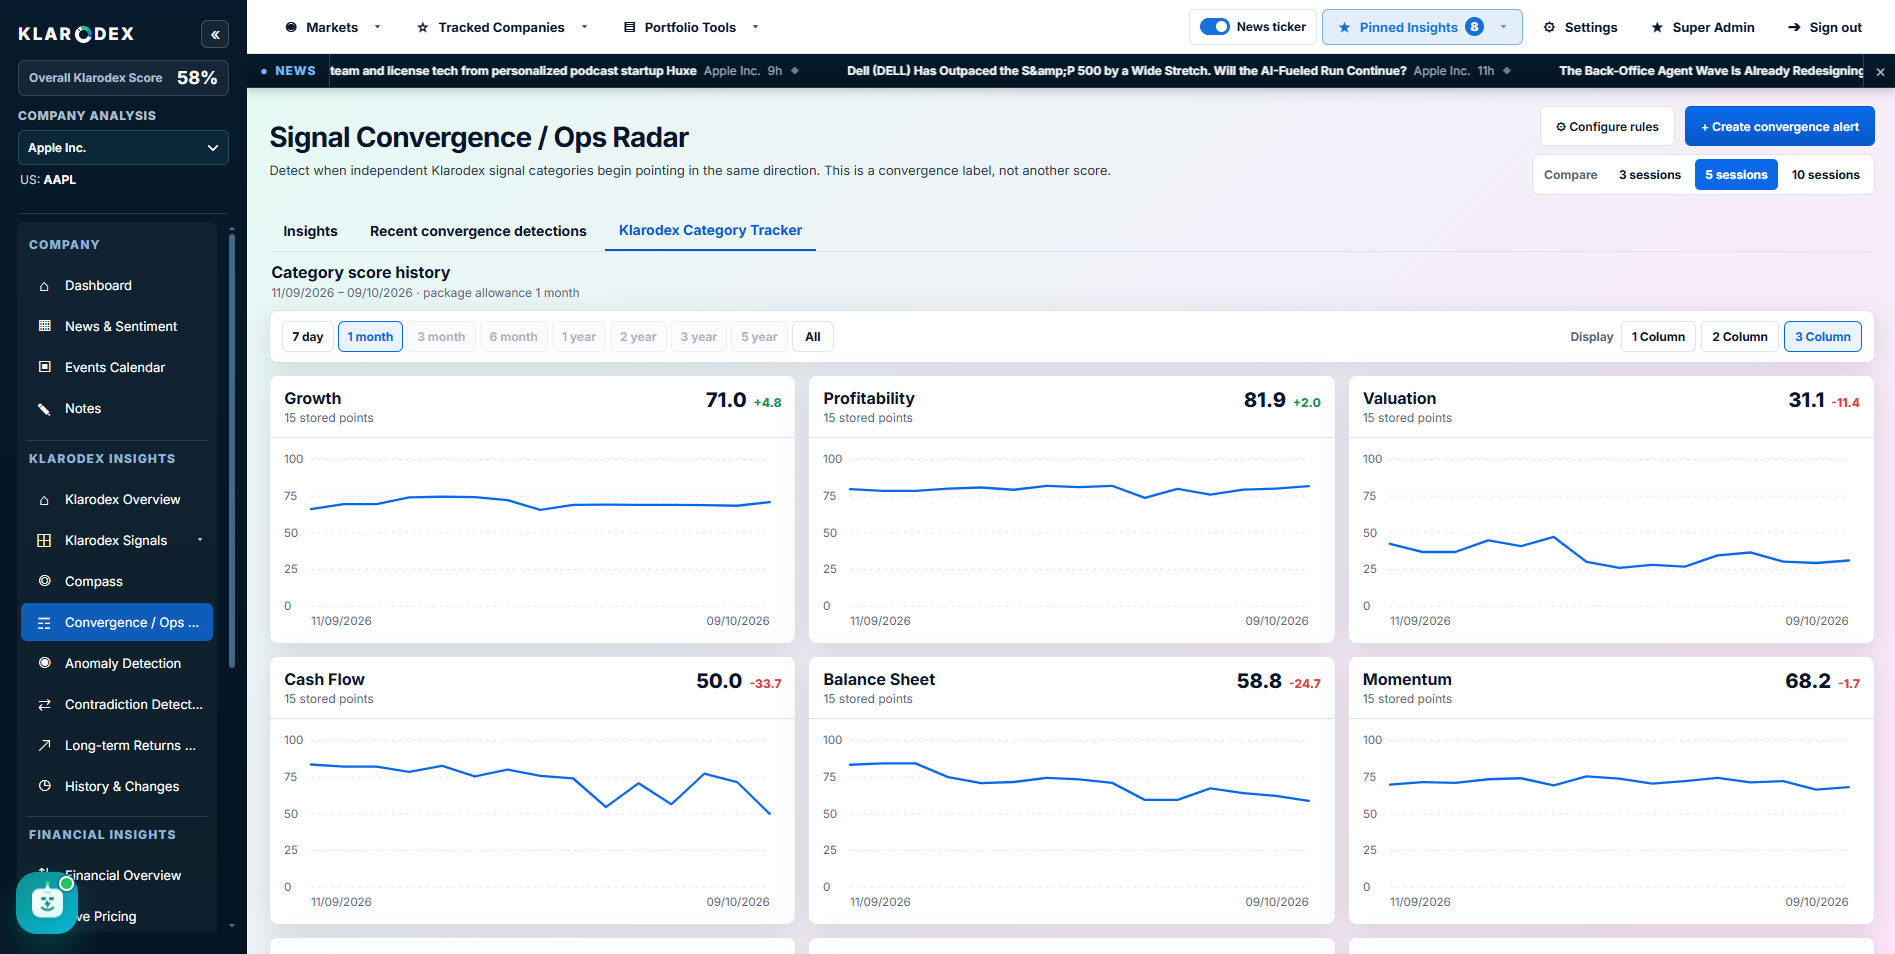This screenshot has height=954, width=1895.
Task: Switch display to 1 Column
Action: tap(1658, 337)
